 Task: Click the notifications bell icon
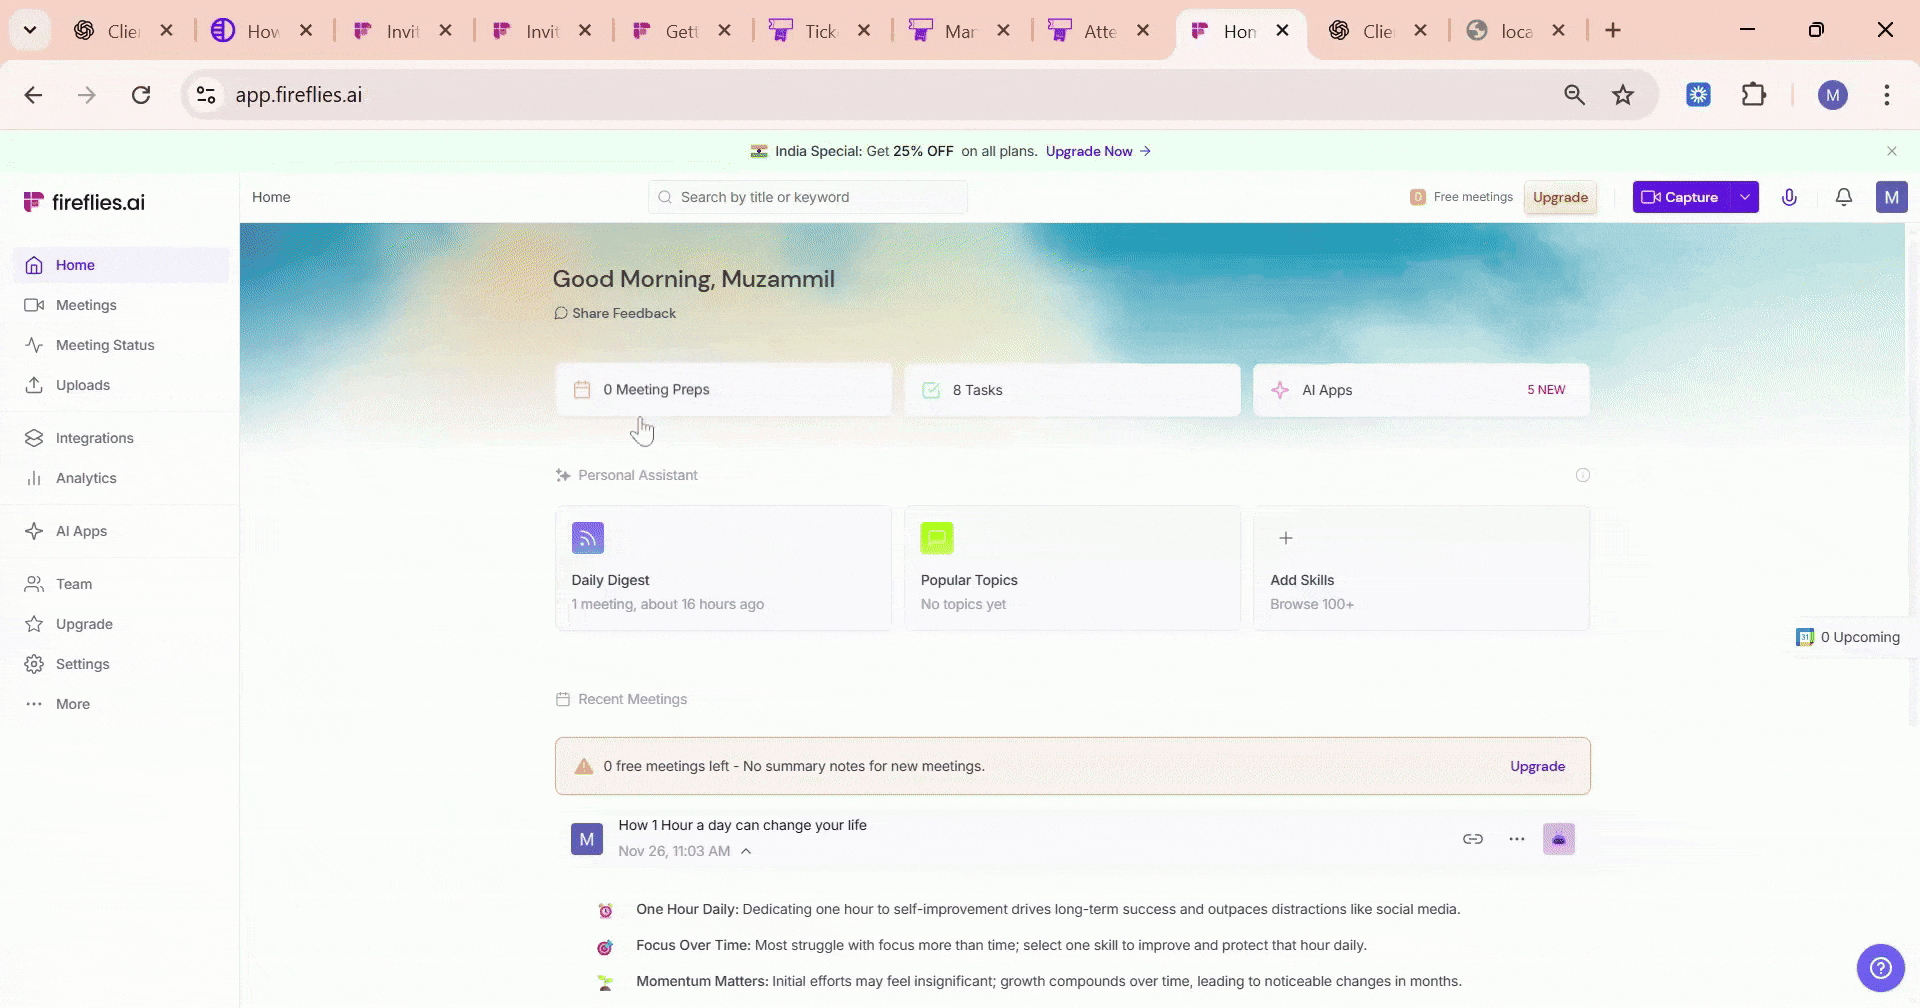[1843, 197]
